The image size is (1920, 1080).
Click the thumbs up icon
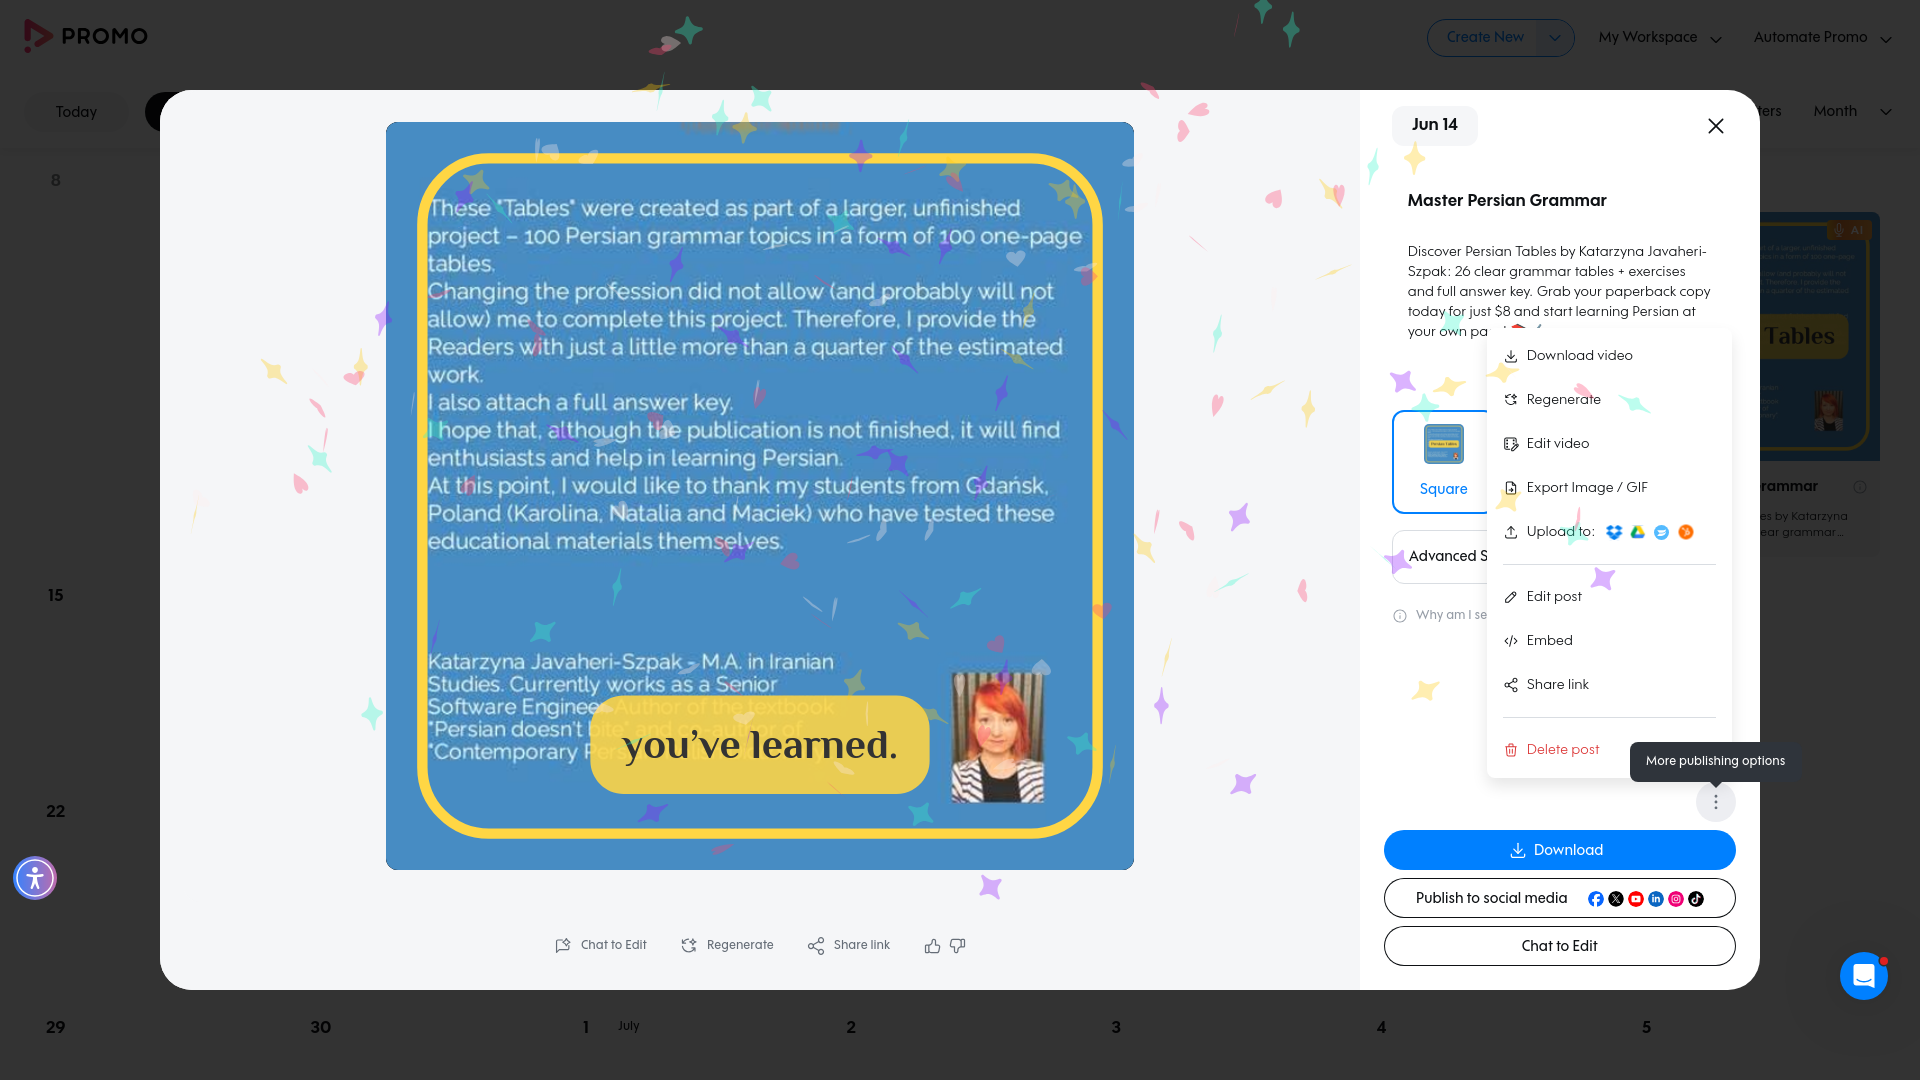[x=932, y=945]
